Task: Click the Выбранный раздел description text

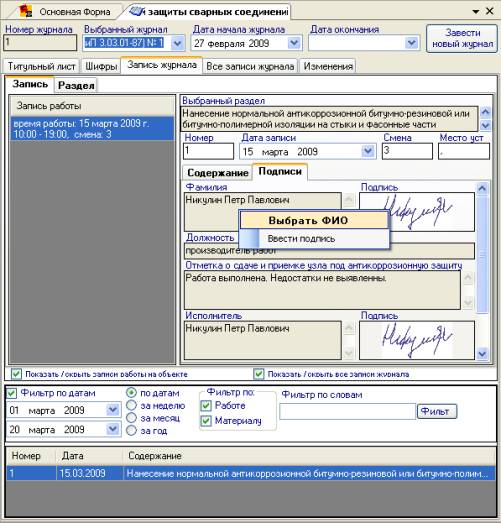Action: (x=329, y=119)
